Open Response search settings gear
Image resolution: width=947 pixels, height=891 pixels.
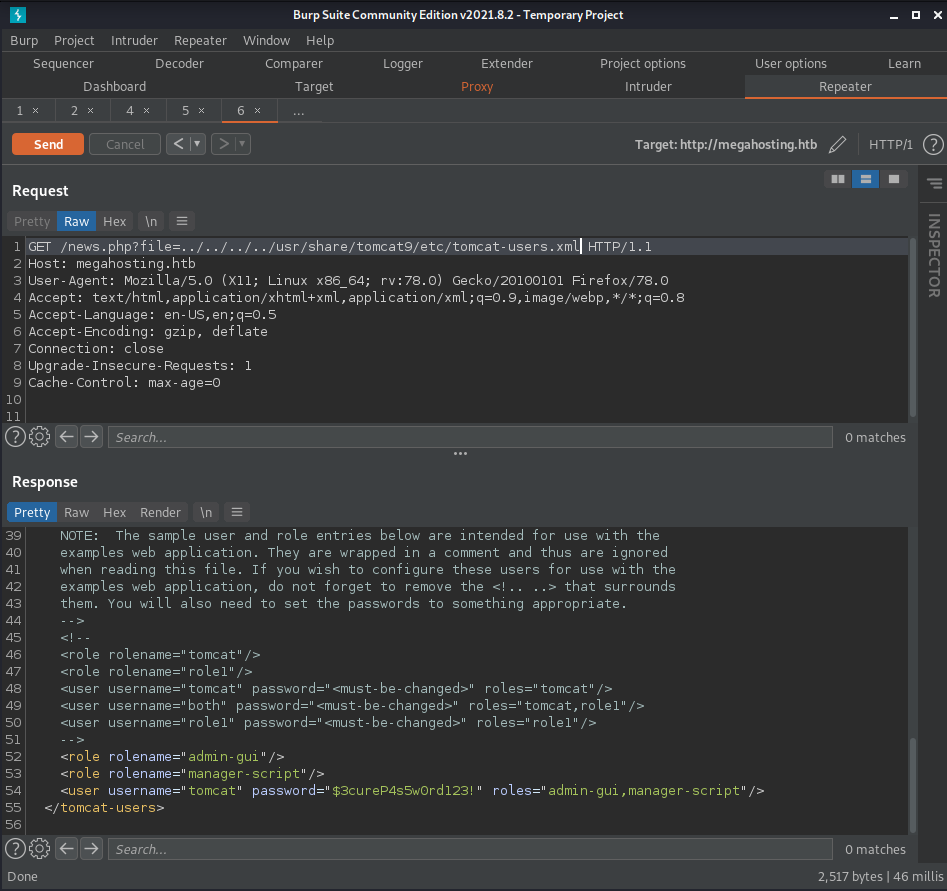click(40, 849)
